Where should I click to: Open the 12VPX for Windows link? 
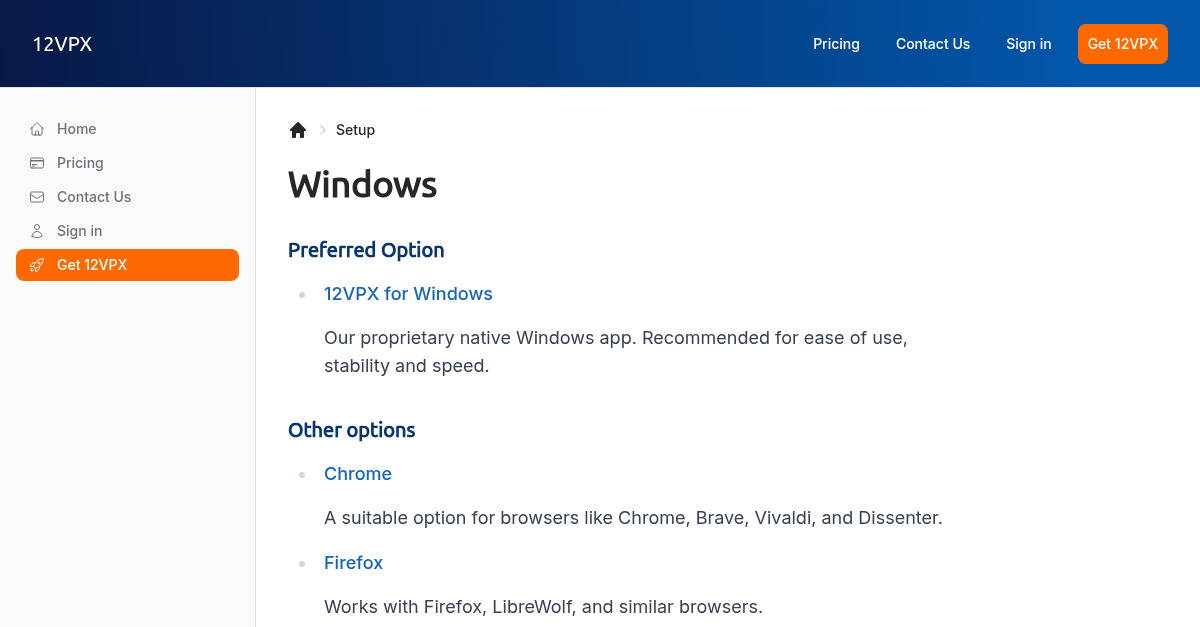pyautogui.click(x=408, y=293)
